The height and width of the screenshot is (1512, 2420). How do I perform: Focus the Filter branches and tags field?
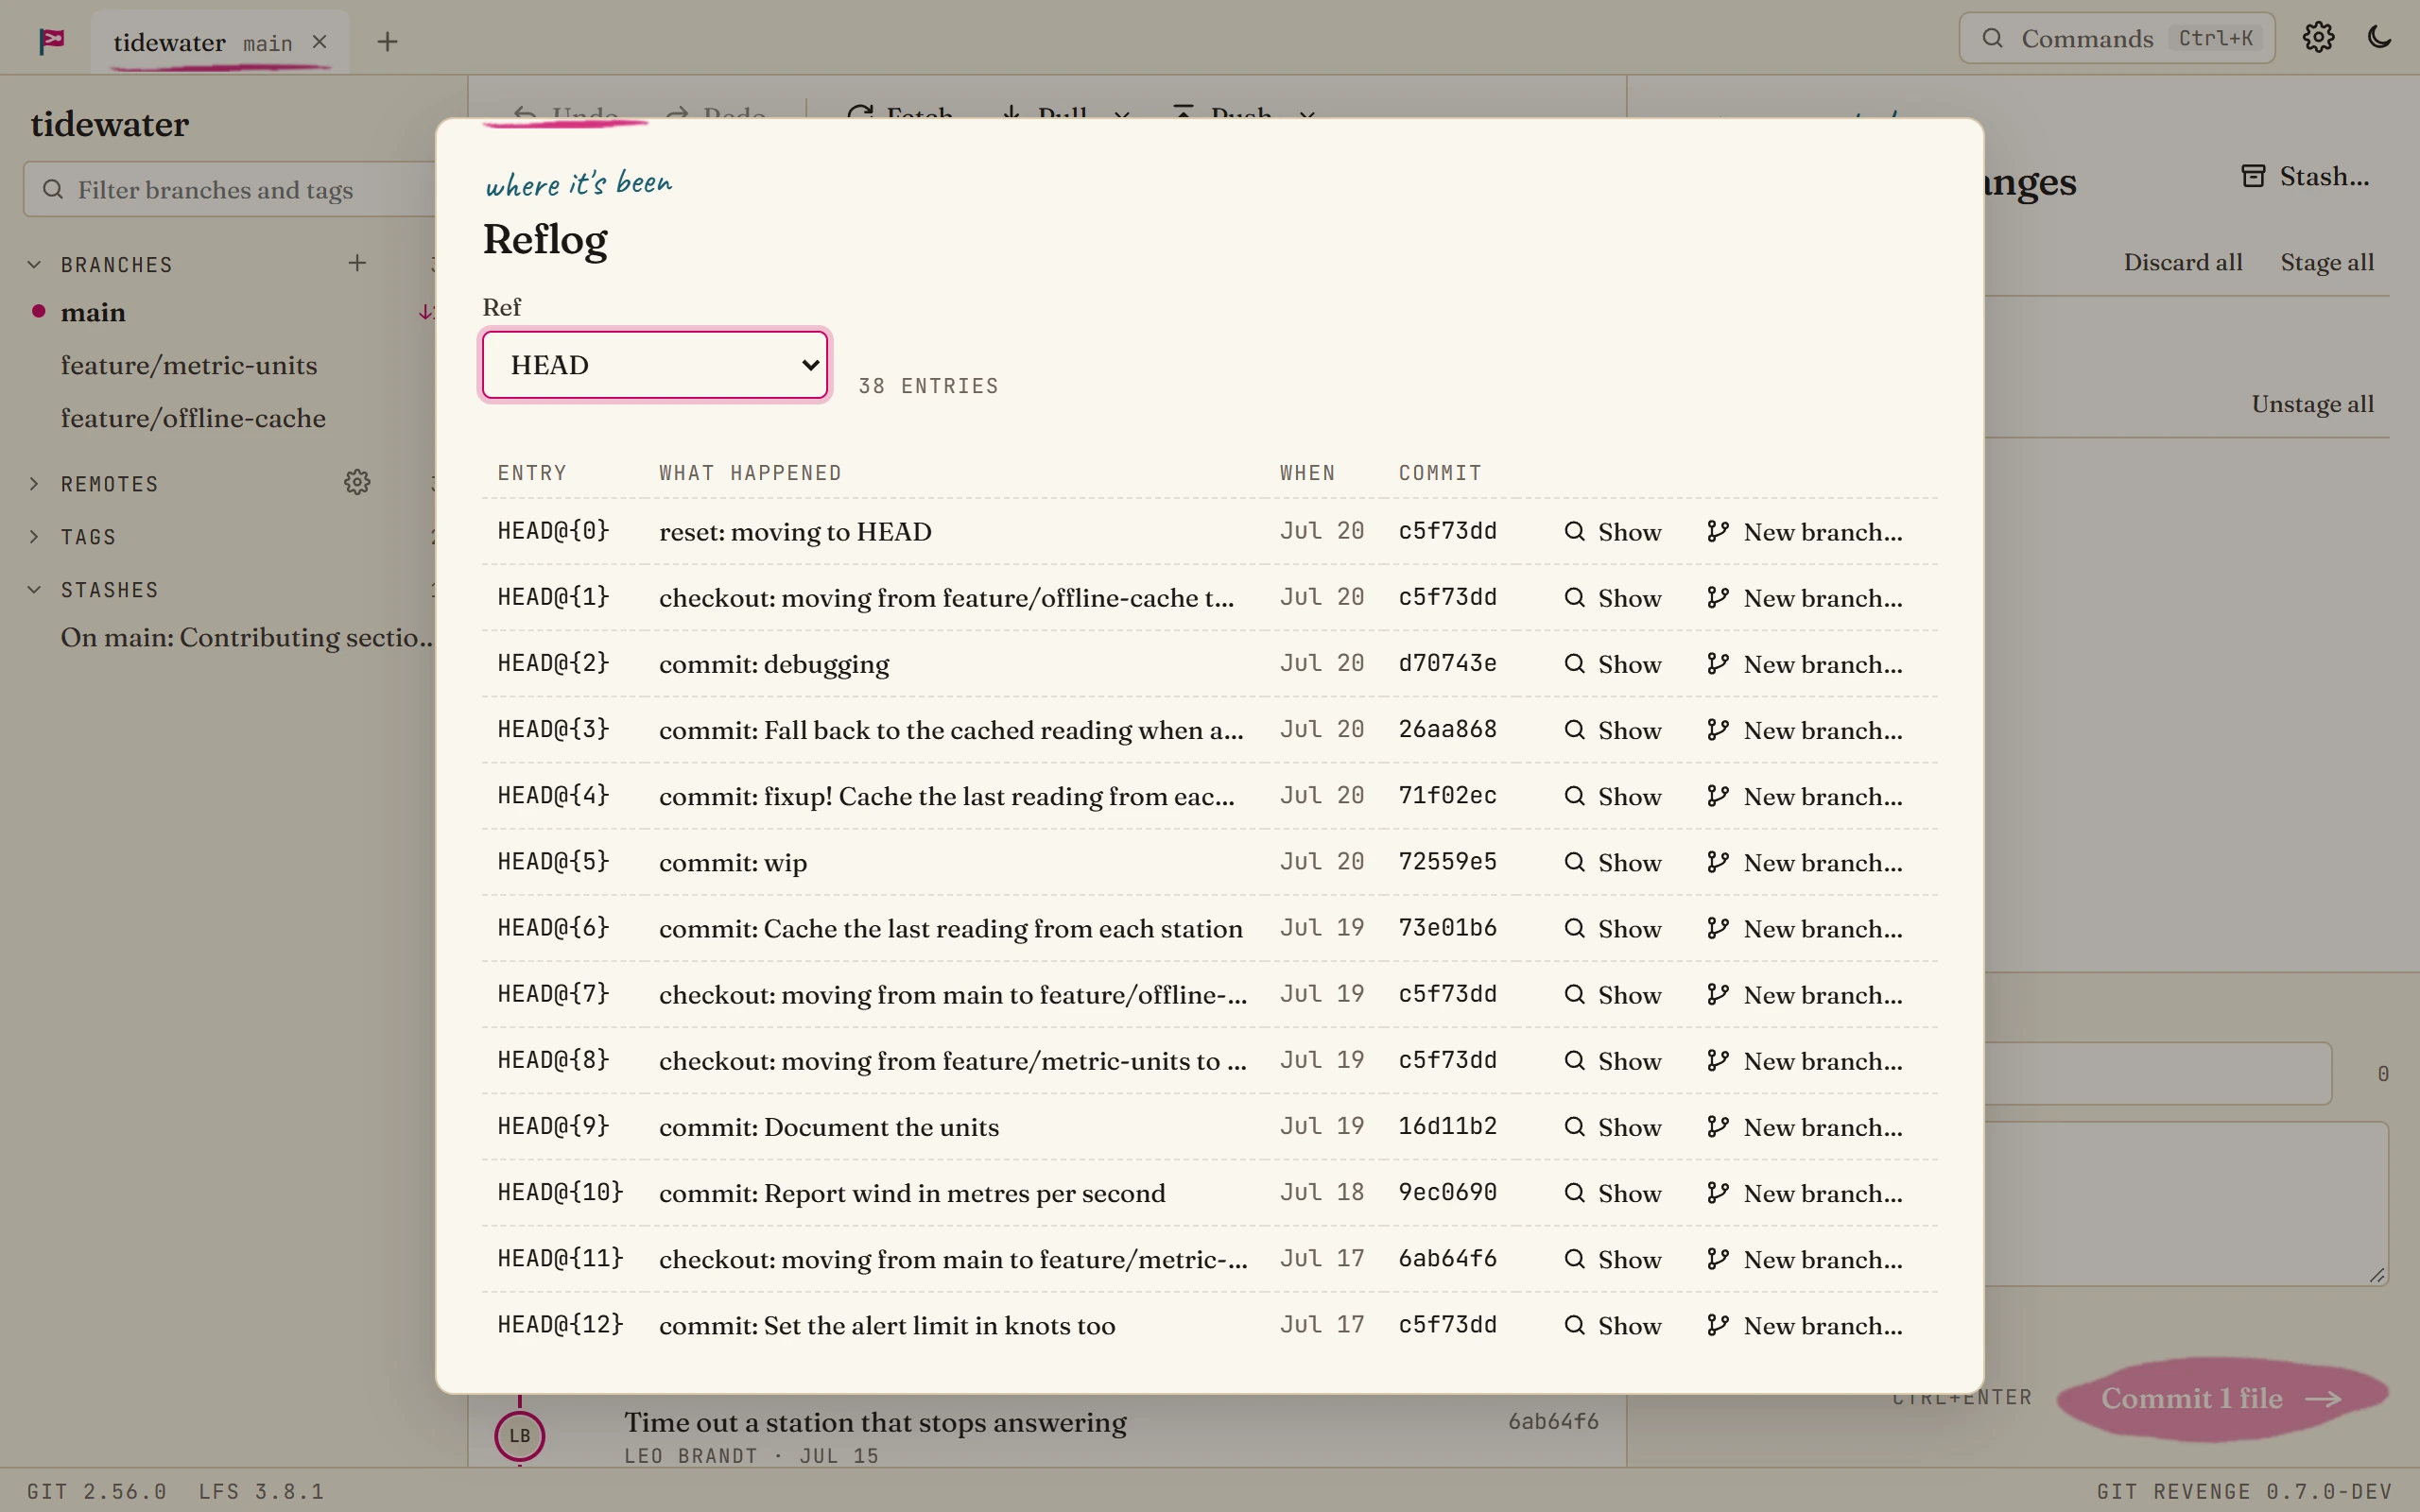tap(230, 189)
